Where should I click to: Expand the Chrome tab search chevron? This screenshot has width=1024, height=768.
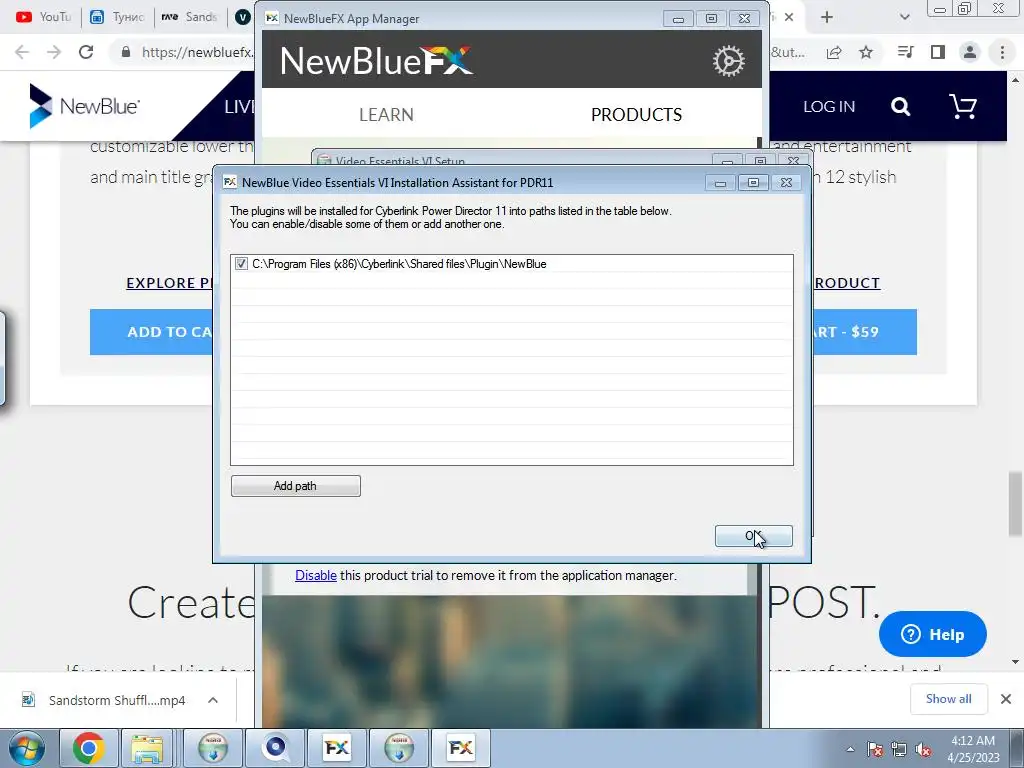pyautogui.click(x=904, y=17)
